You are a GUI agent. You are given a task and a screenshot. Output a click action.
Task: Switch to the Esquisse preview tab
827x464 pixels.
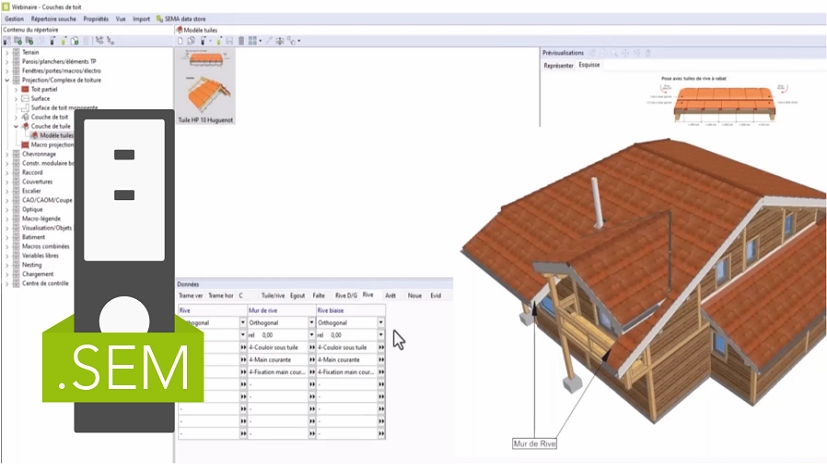(589, 64)
